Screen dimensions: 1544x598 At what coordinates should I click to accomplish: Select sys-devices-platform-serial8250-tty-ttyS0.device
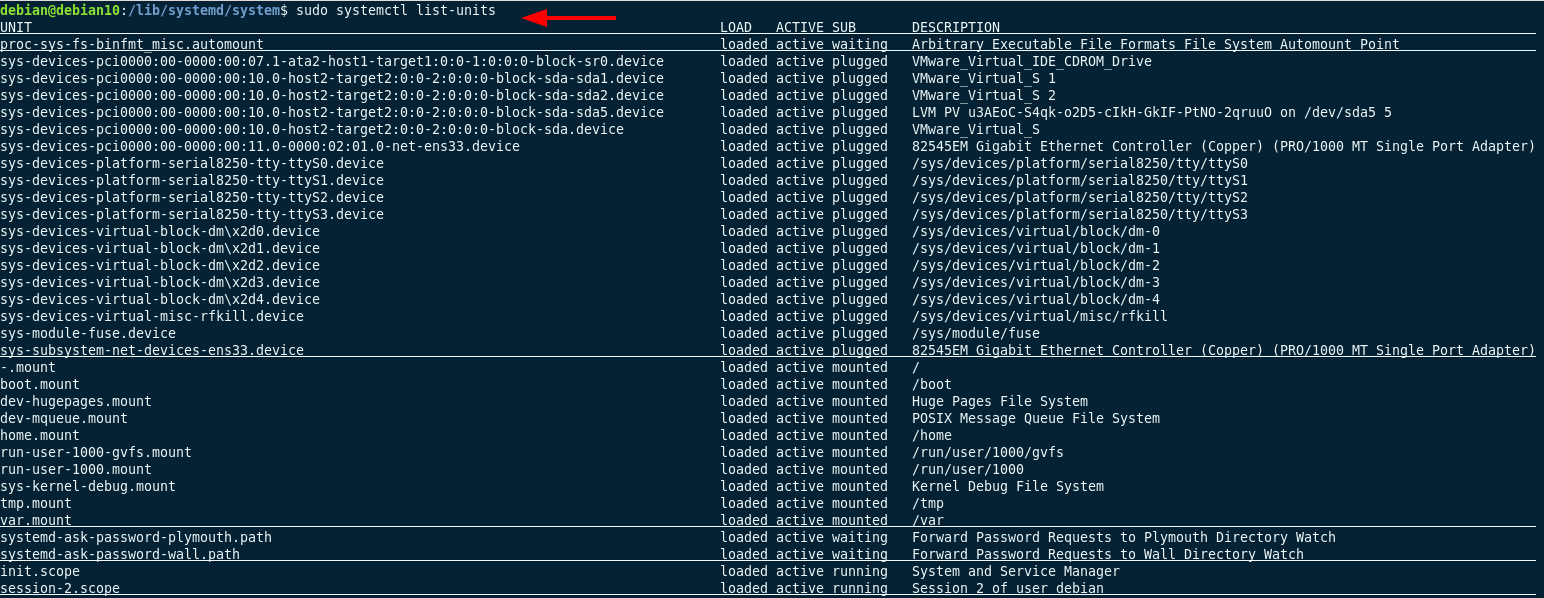click(192, 163)
